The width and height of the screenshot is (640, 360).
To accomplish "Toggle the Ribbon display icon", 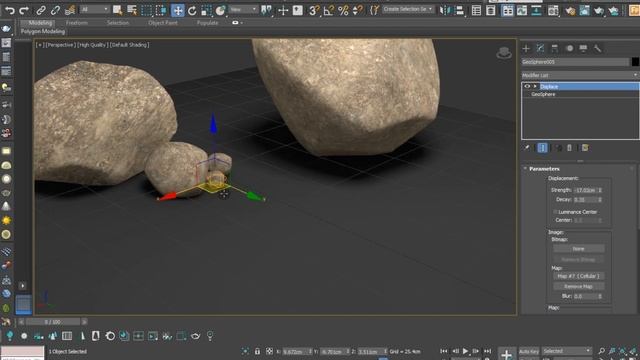I will click(507, 10).
